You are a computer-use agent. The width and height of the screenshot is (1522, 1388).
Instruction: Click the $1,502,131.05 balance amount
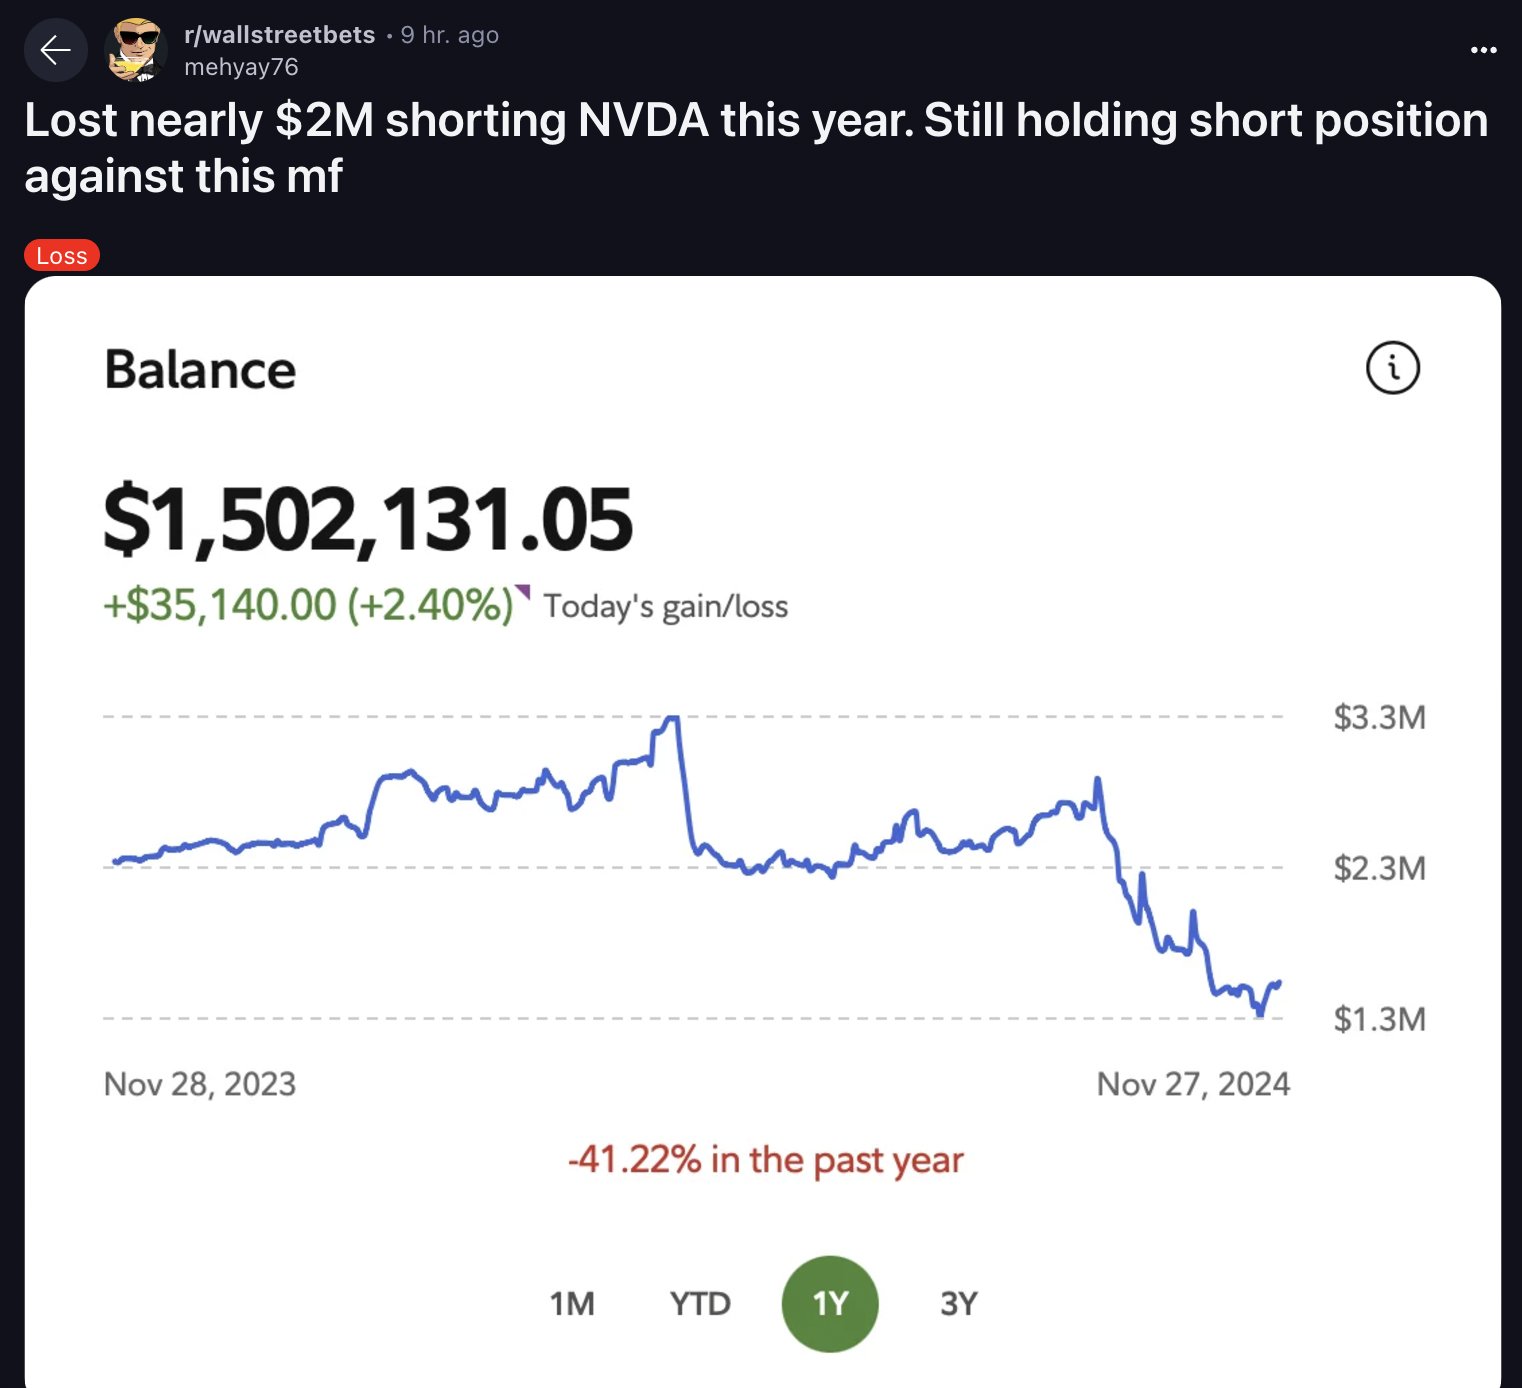[368, 519]
